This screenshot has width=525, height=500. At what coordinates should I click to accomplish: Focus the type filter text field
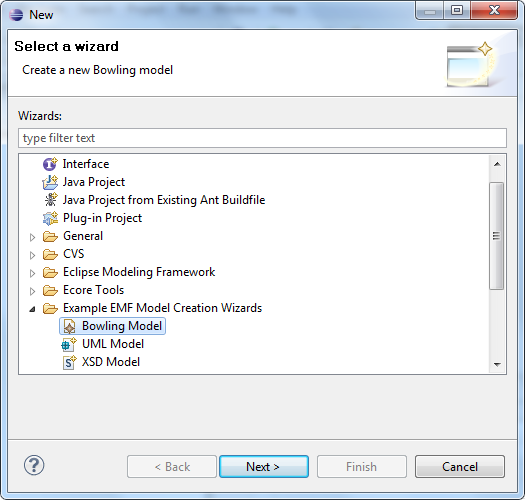[x=262, y=138]
